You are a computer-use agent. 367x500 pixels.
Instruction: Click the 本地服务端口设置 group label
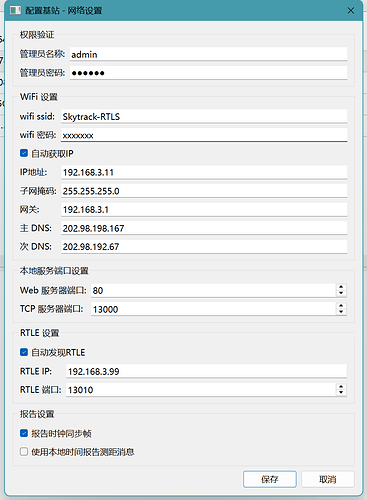pyautogui.click(x=54, y=271)
